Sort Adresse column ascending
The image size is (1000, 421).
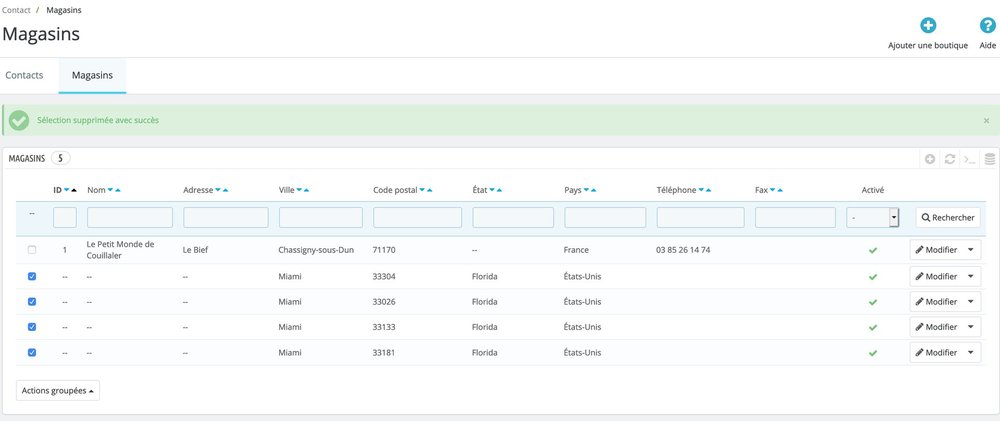tap(226, 190)
